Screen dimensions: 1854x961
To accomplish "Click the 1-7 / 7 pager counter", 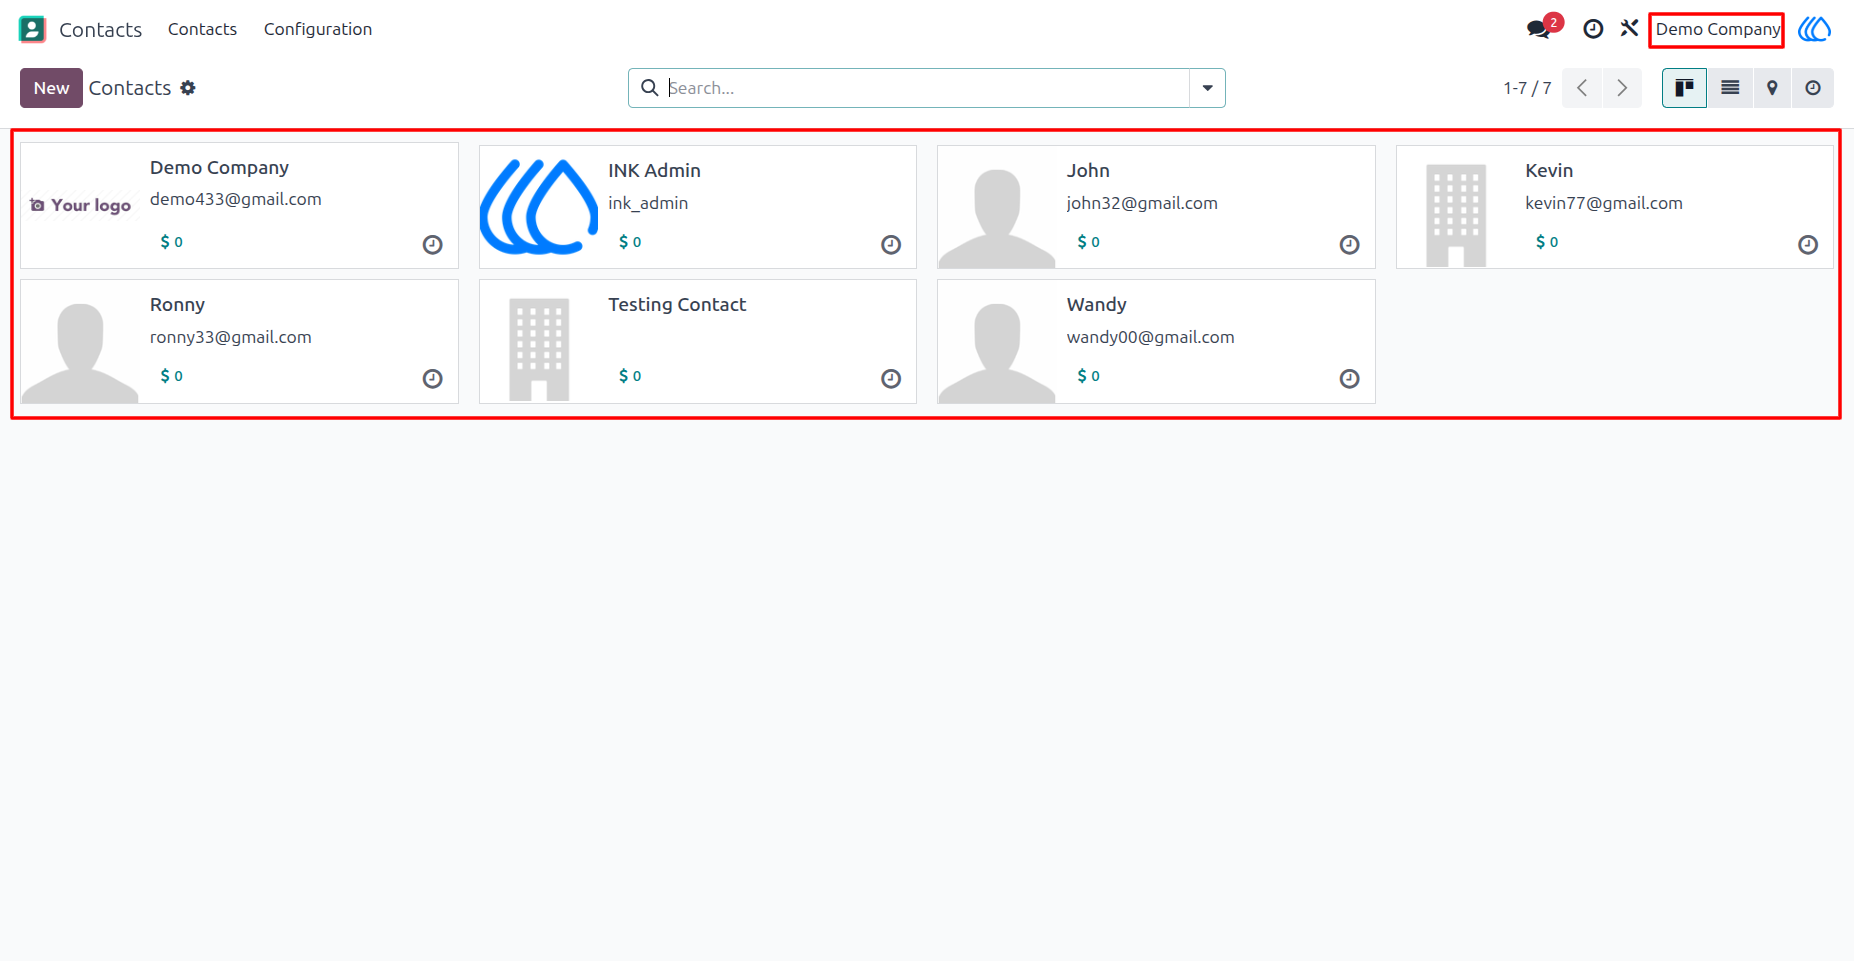I will [1527, 88].
